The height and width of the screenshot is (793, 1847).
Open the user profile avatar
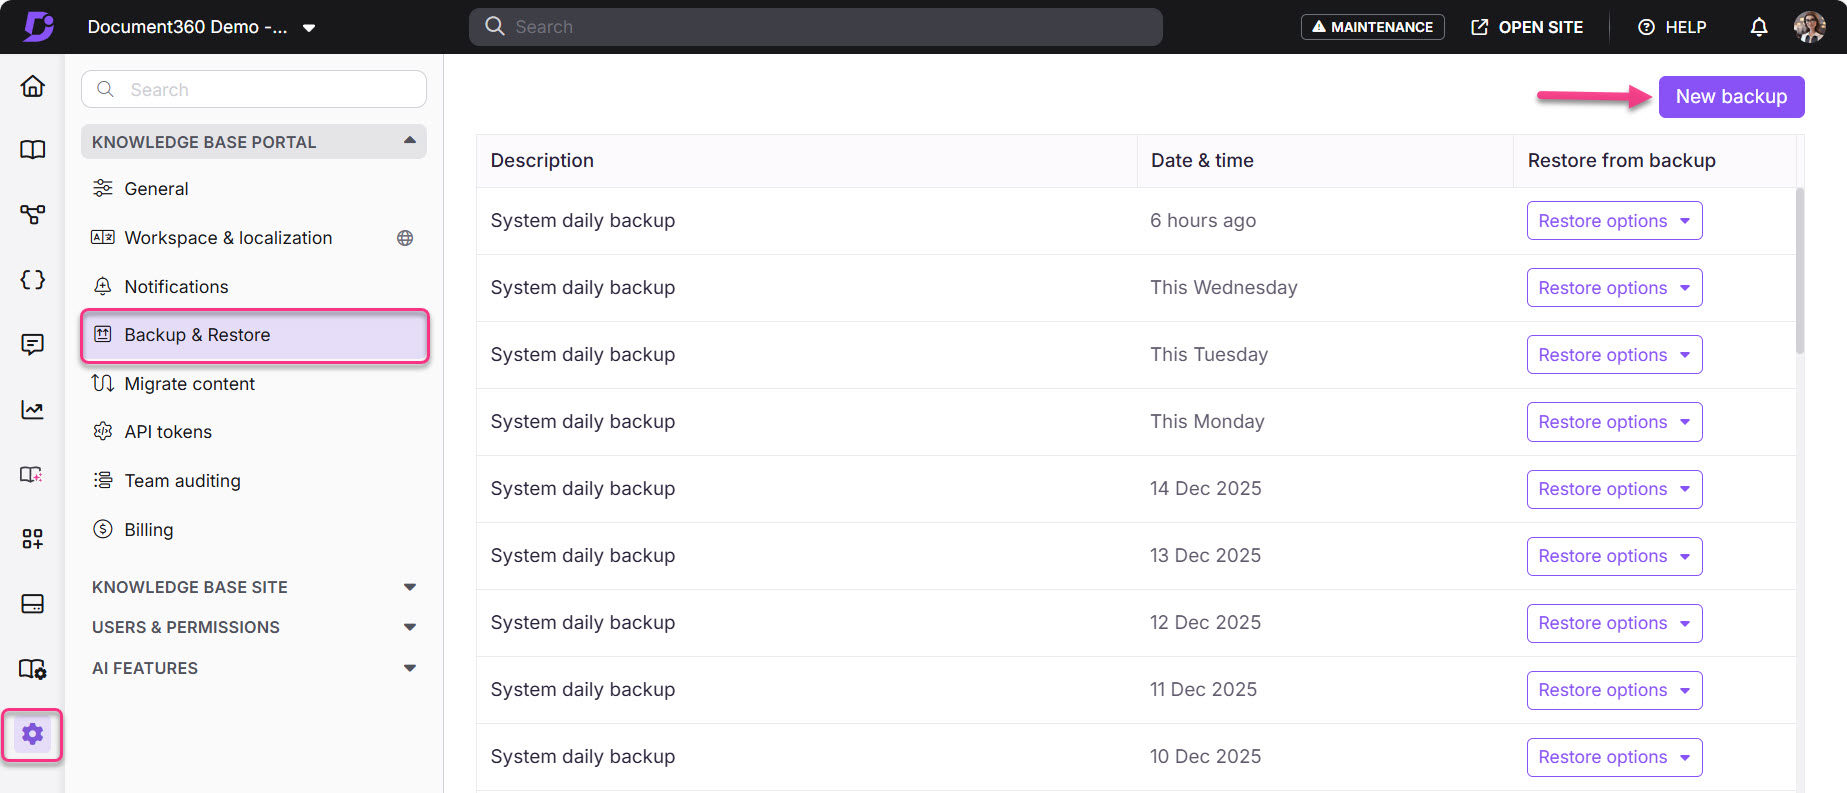(x=1809, y=27)
